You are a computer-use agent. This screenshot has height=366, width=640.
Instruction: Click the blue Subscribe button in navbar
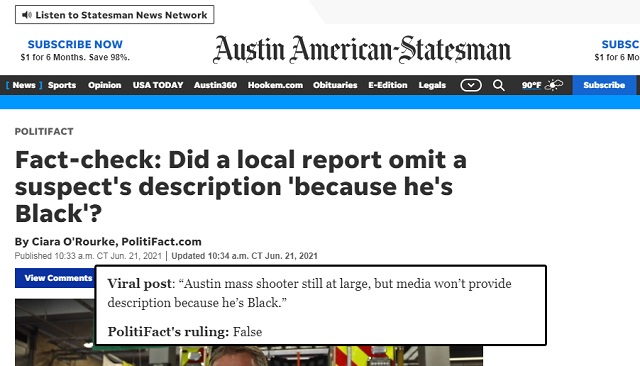click(x=604, y=85)
